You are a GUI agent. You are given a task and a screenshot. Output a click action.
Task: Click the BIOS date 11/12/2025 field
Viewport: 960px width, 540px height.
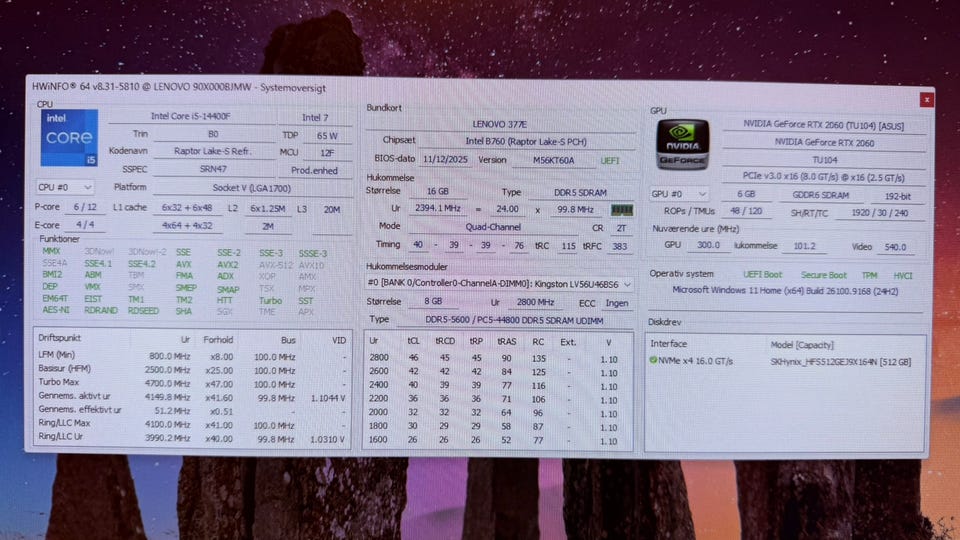tap(445, 159)
